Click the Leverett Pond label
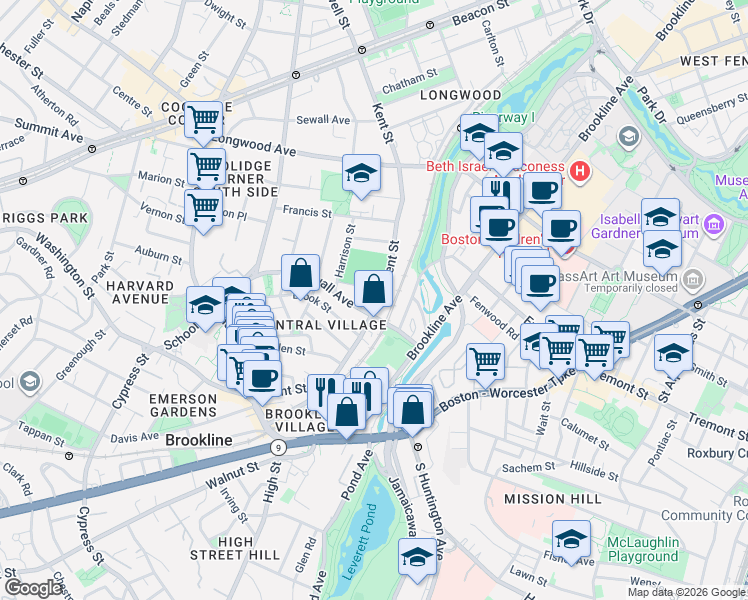748x600 pixels. (360, 542)
